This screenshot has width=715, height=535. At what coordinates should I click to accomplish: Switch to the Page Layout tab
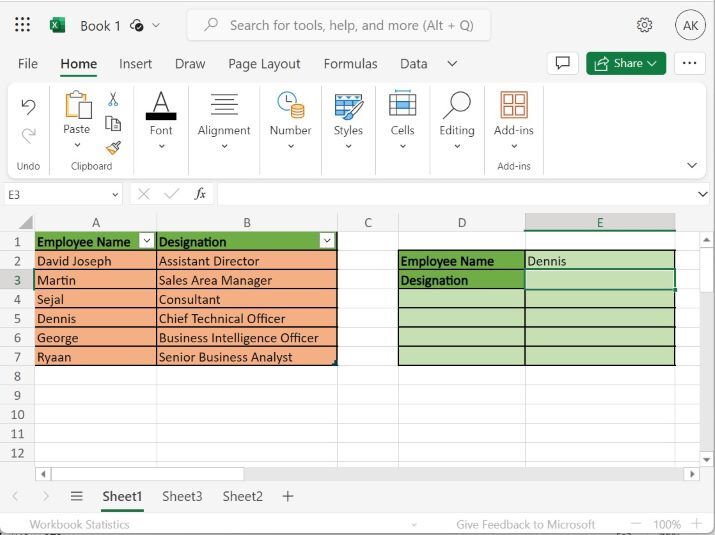pos(264,64)
